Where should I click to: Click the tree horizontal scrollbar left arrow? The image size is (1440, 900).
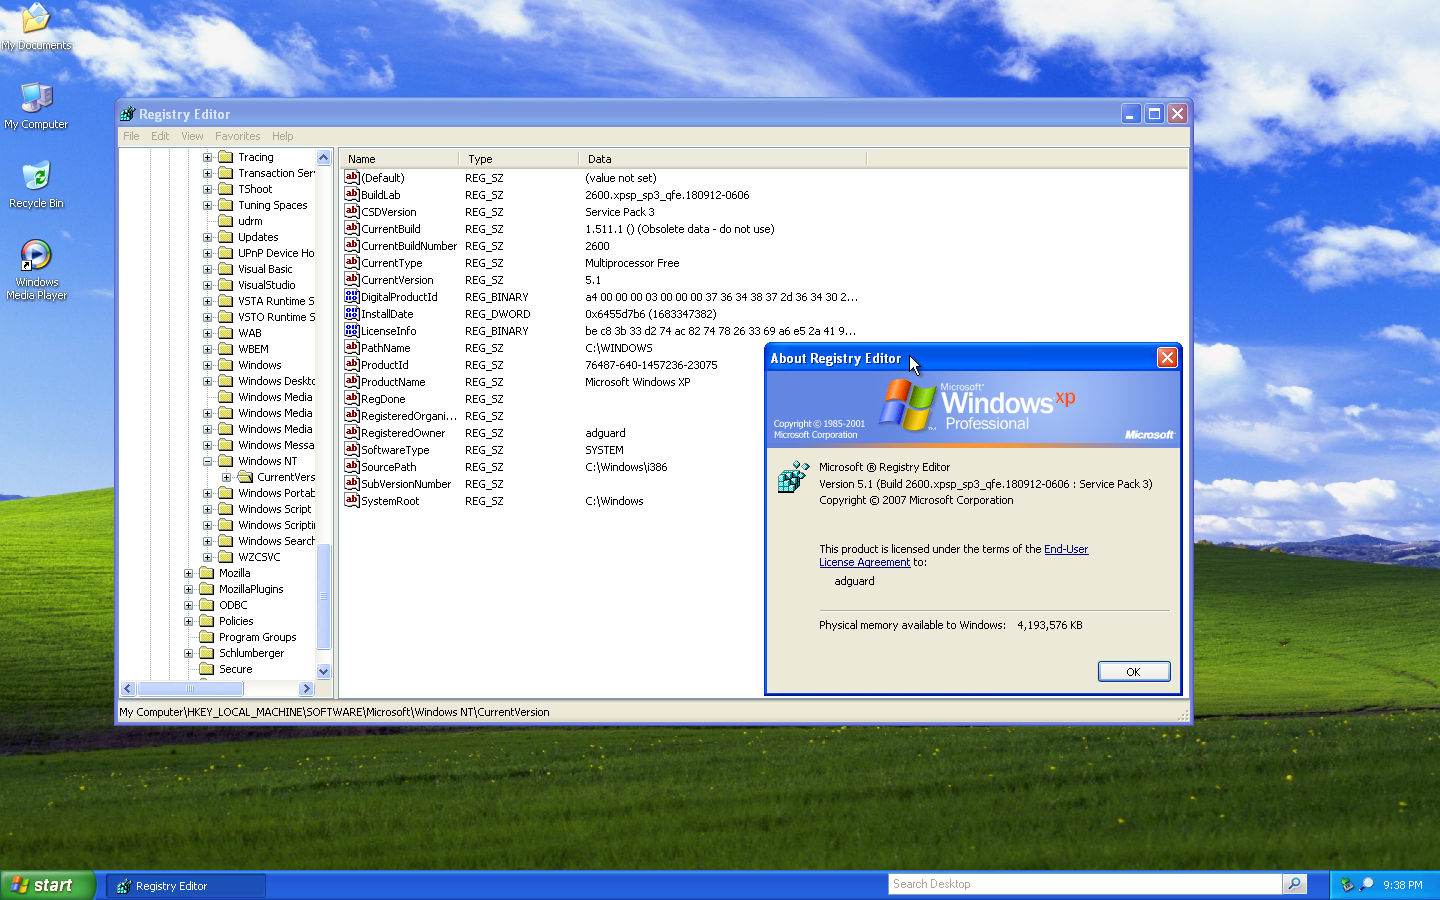tap(128, 688)
